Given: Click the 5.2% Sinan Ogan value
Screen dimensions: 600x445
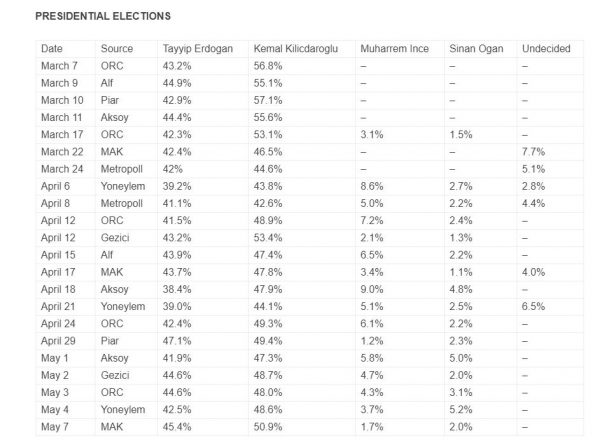Looking at the screenshot, I should [x=461, y=410].
